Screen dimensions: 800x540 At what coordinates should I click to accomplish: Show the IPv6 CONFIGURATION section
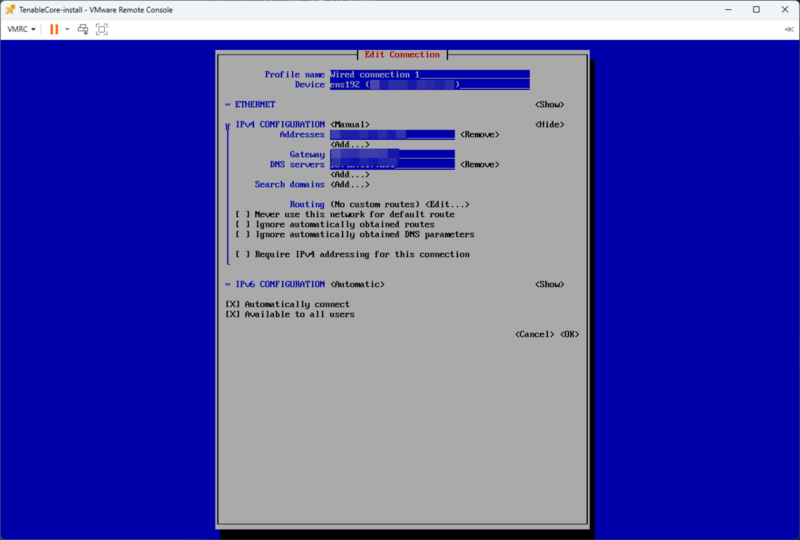549,284
